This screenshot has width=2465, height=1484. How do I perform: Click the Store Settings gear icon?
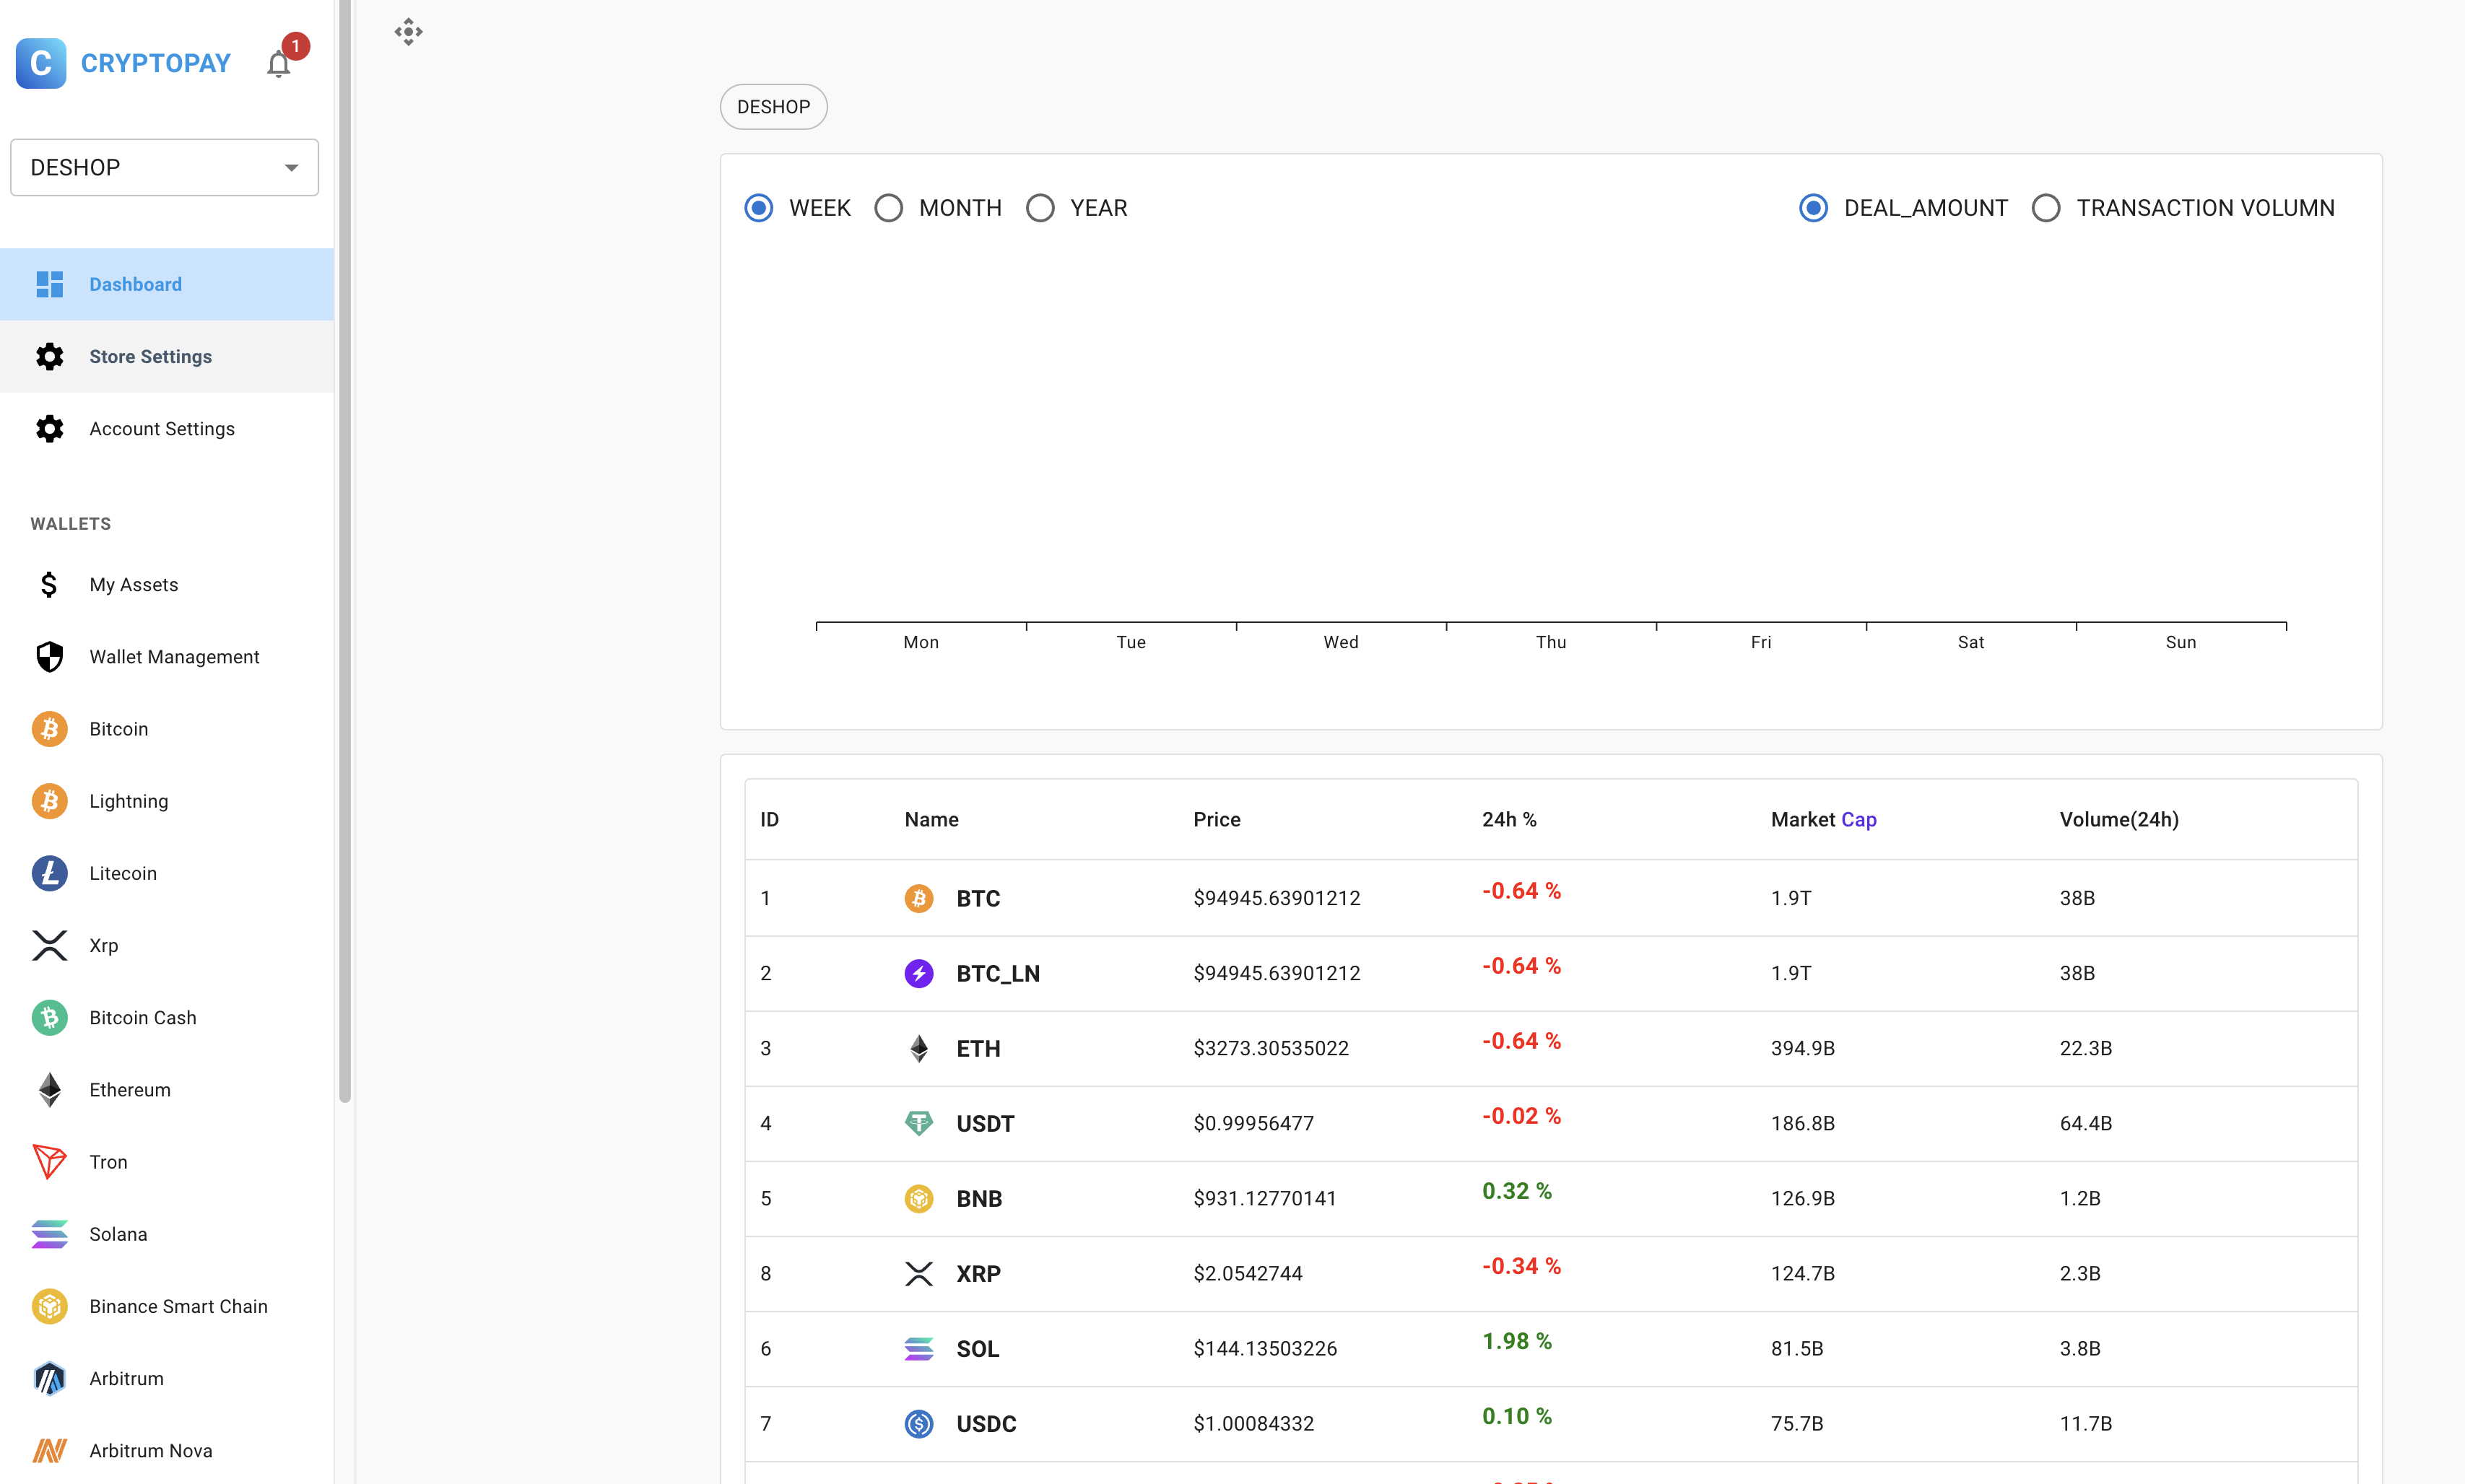49,356
